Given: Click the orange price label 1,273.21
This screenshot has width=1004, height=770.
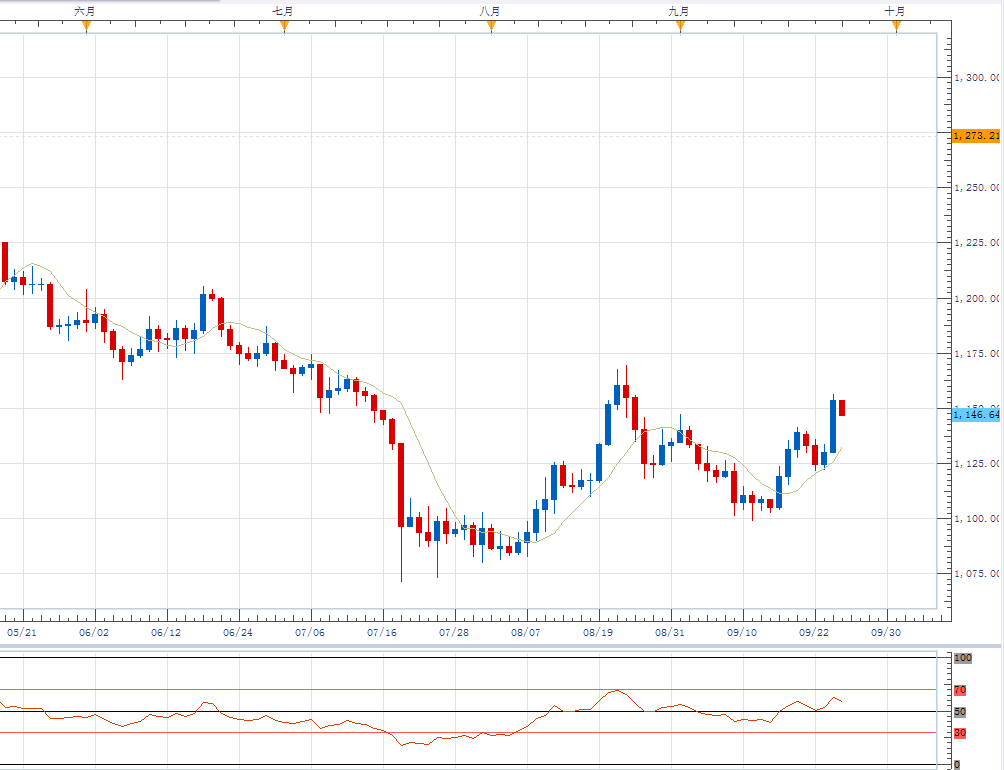Looking at the screenshot, I should [976, 136].
